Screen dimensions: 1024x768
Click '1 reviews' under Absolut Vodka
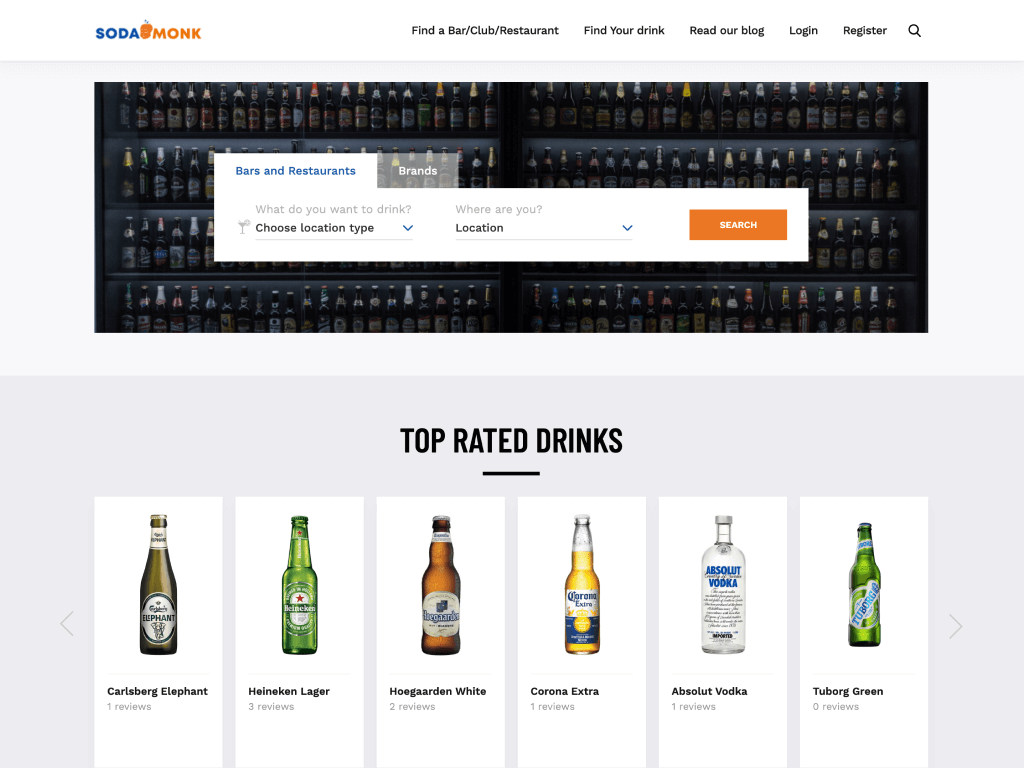(694, 707)
